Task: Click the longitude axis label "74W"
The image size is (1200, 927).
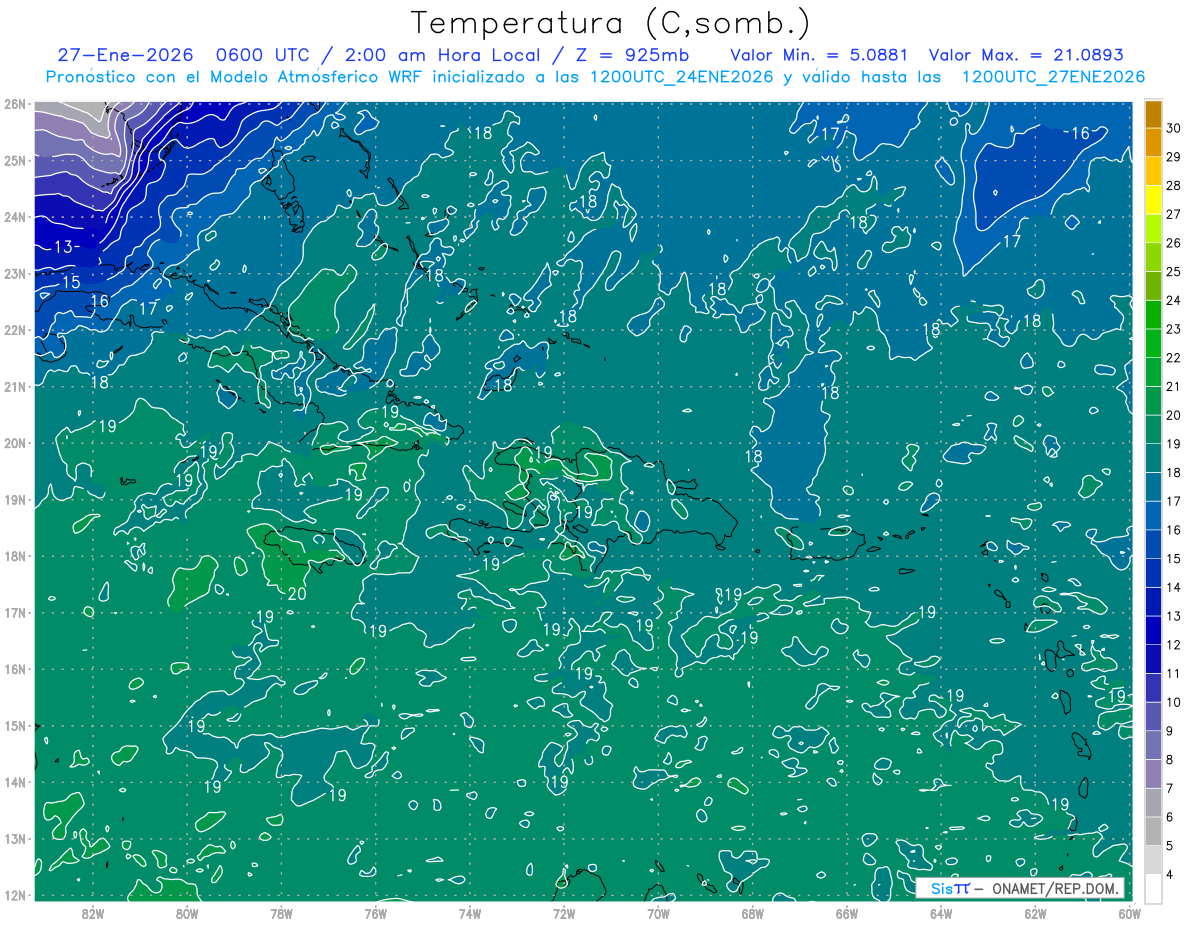Action: [x=470, y=913]
